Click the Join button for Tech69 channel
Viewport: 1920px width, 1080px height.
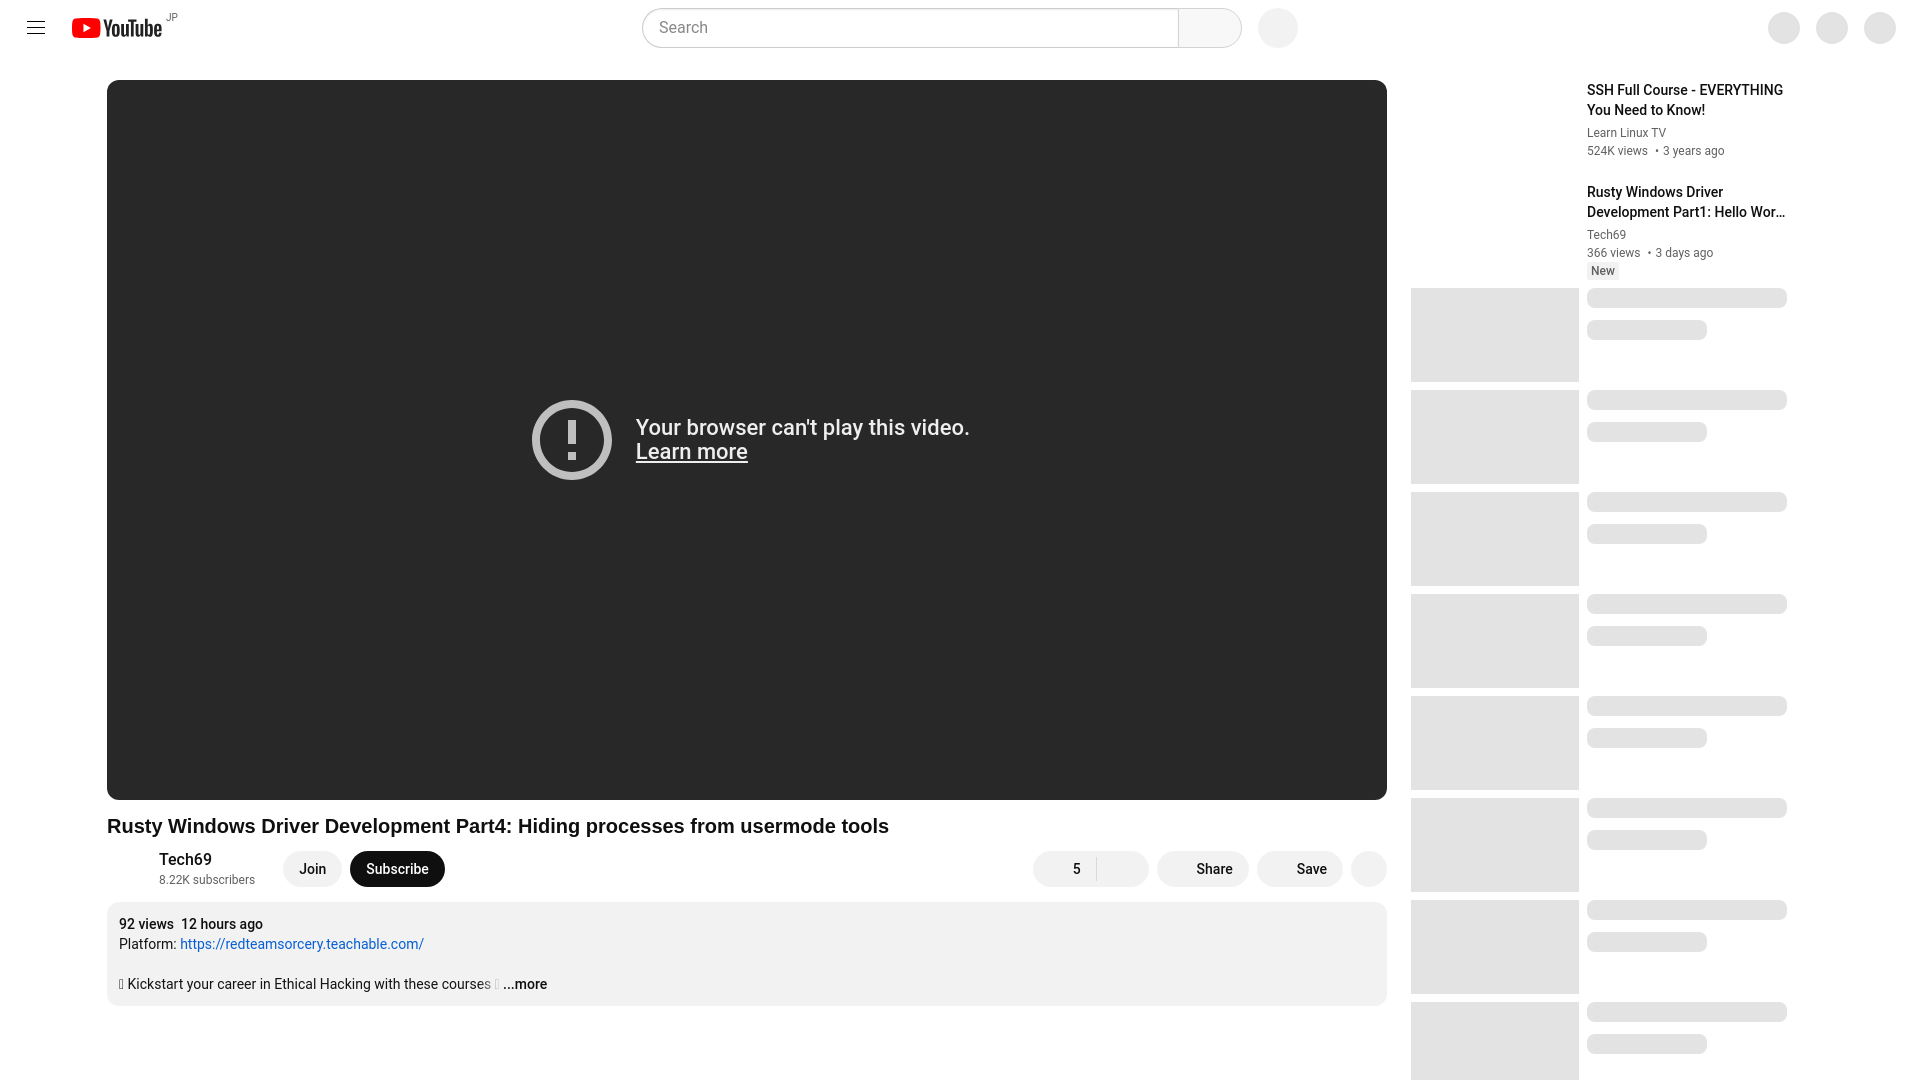[x=313, y=868]
